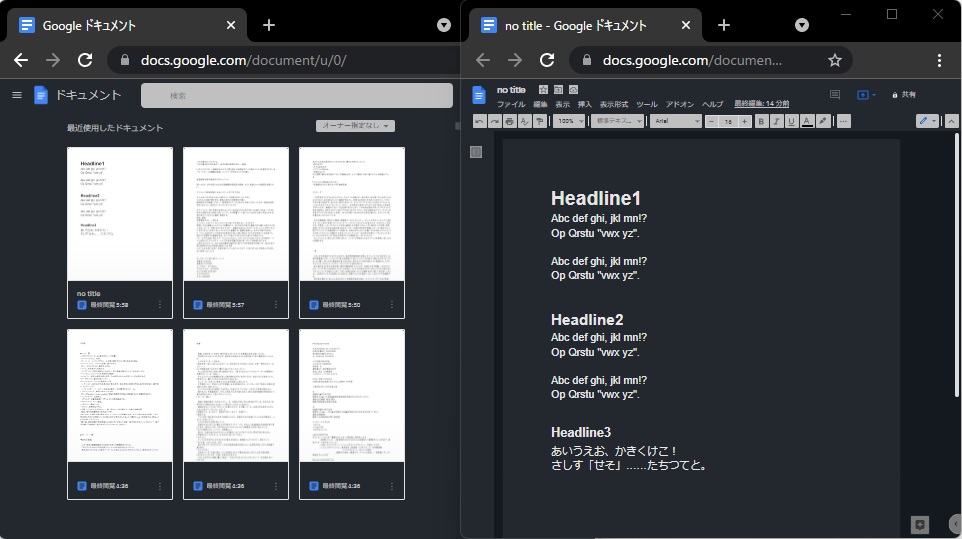Open the document card last viewed 5:57
Viewport: 962px width, 539px height.
[236, 232]
